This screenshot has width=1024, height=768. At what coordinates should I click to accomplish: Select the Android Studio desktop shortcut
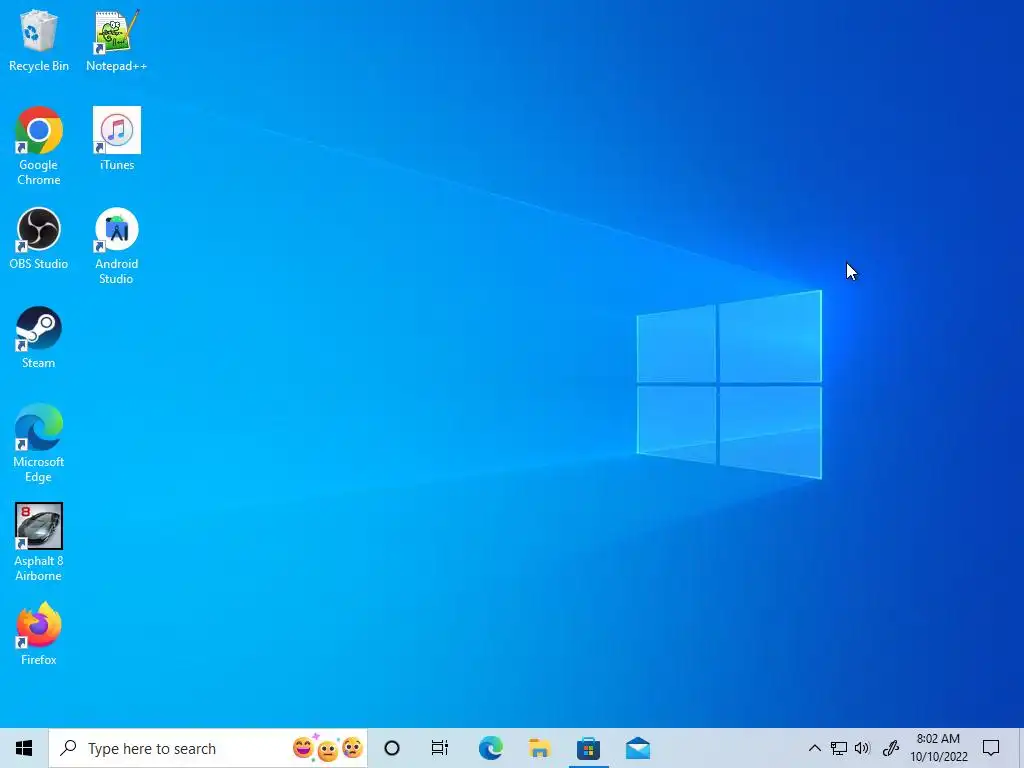(x=116, y=246)
